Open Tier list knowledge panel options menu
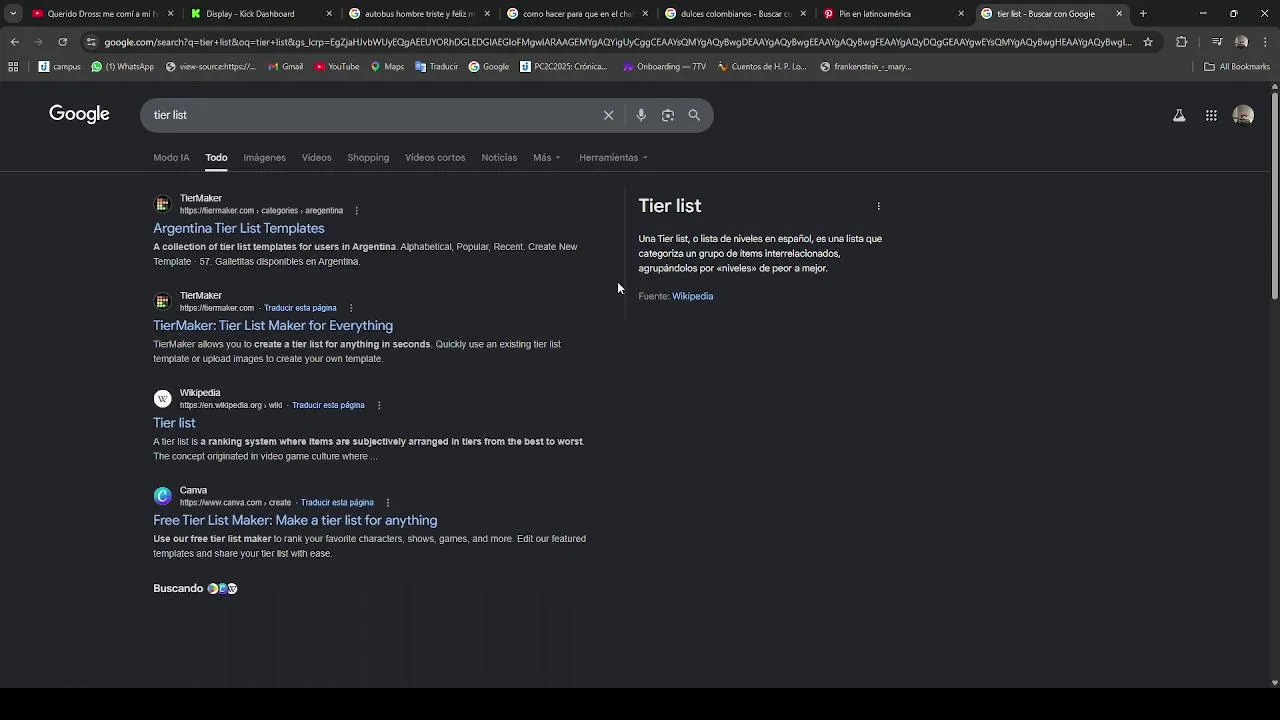The height and width of the screenshot is (720, 1280). (879, 206)
